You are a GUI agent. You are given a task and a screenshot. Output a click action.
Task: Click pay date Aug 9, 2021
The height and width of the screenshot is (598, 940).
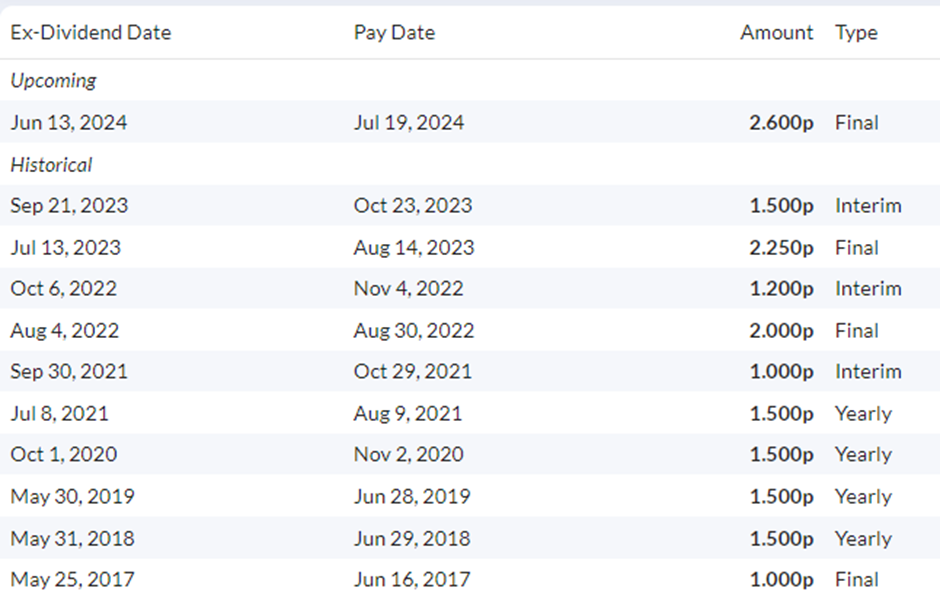(x=408, y=413)
